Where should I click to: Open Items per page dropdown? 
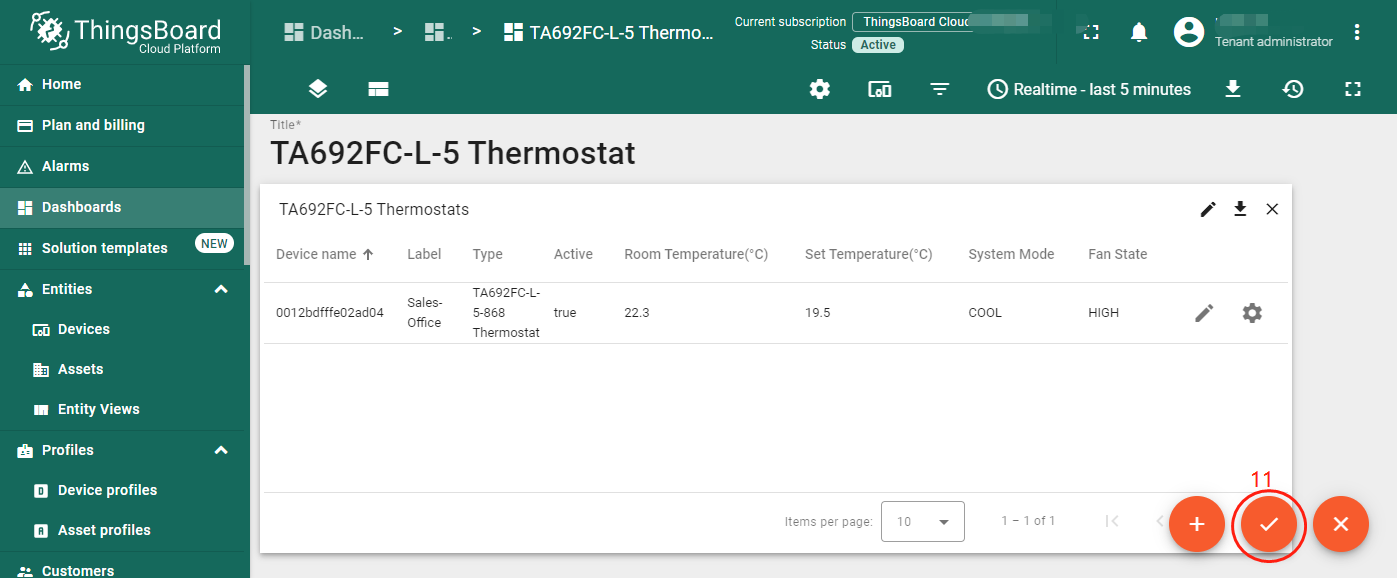tap(922, 521)
